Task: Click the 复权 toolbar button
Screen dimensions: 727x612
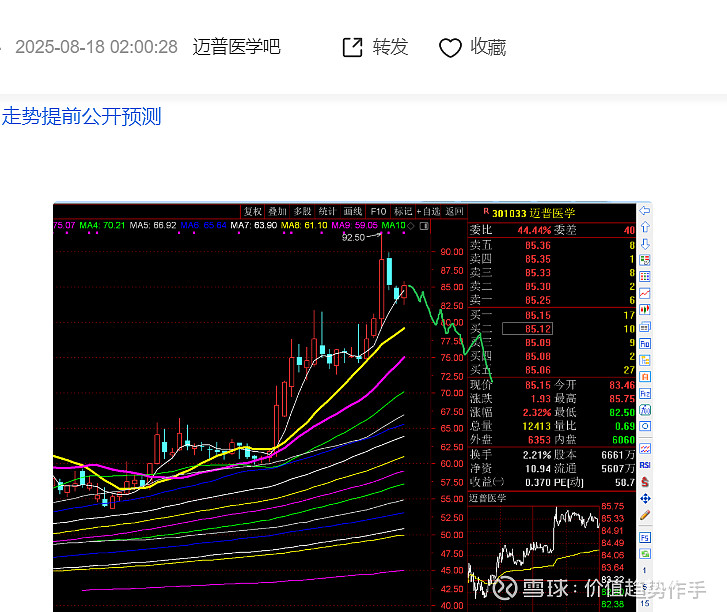Action: [x=253, y=211]
